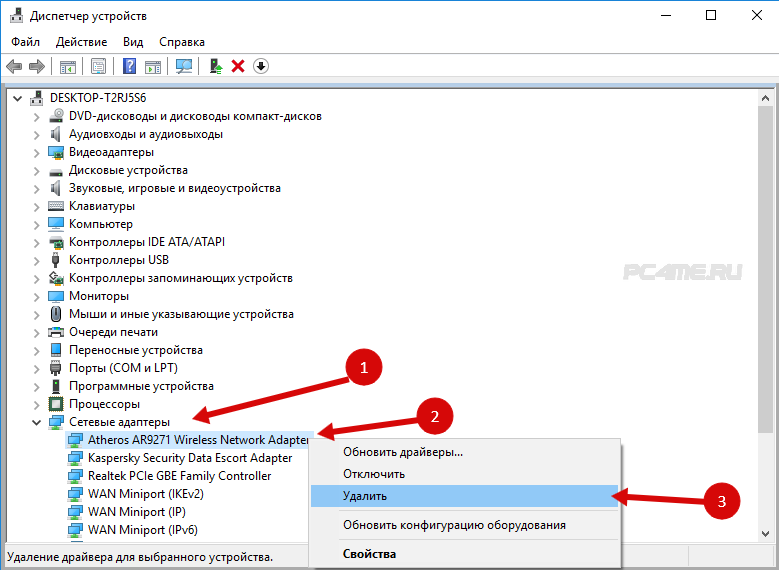779x570 pixels.
Task: Toggle the console tree toolbar icon
Action: pos(68,66)
